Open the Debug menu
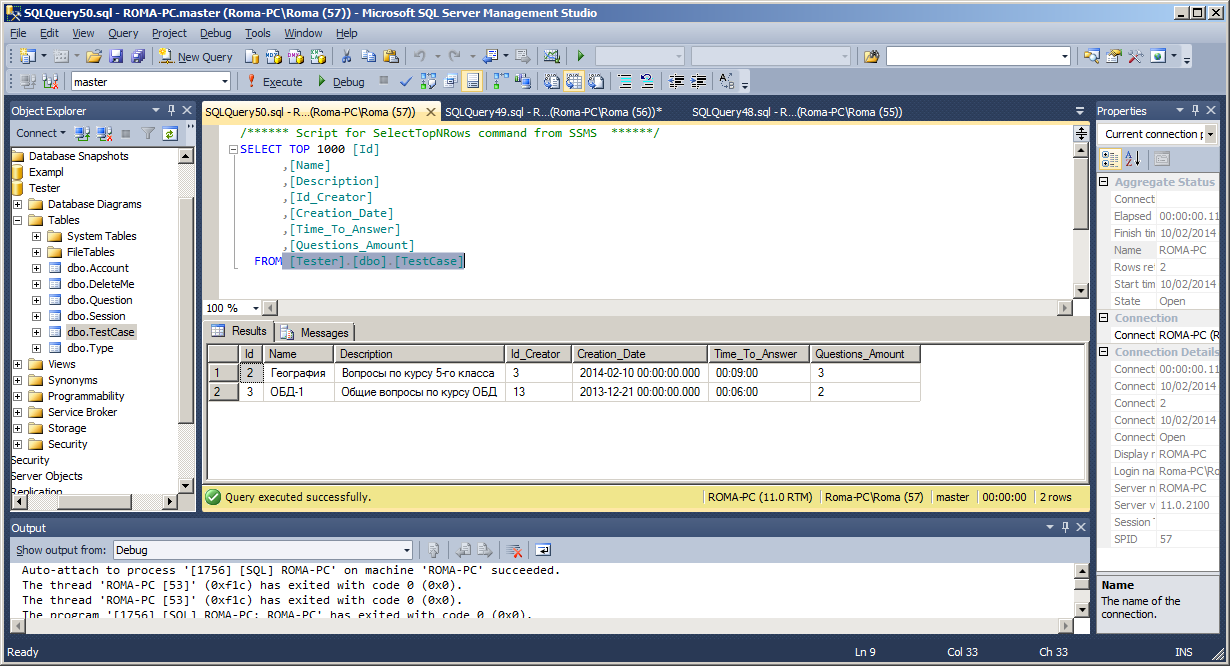 [216, 33]
